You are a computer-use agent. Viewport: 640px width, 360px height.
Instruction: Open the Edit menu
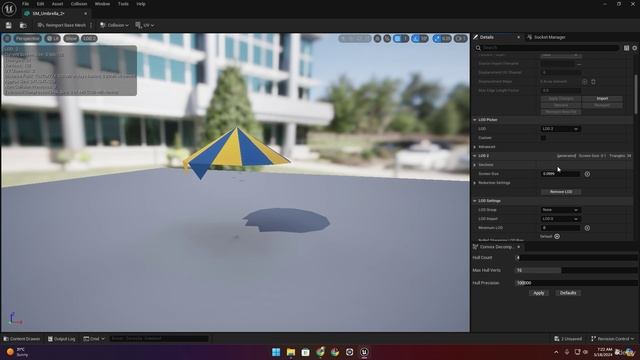tap(40, 4)
